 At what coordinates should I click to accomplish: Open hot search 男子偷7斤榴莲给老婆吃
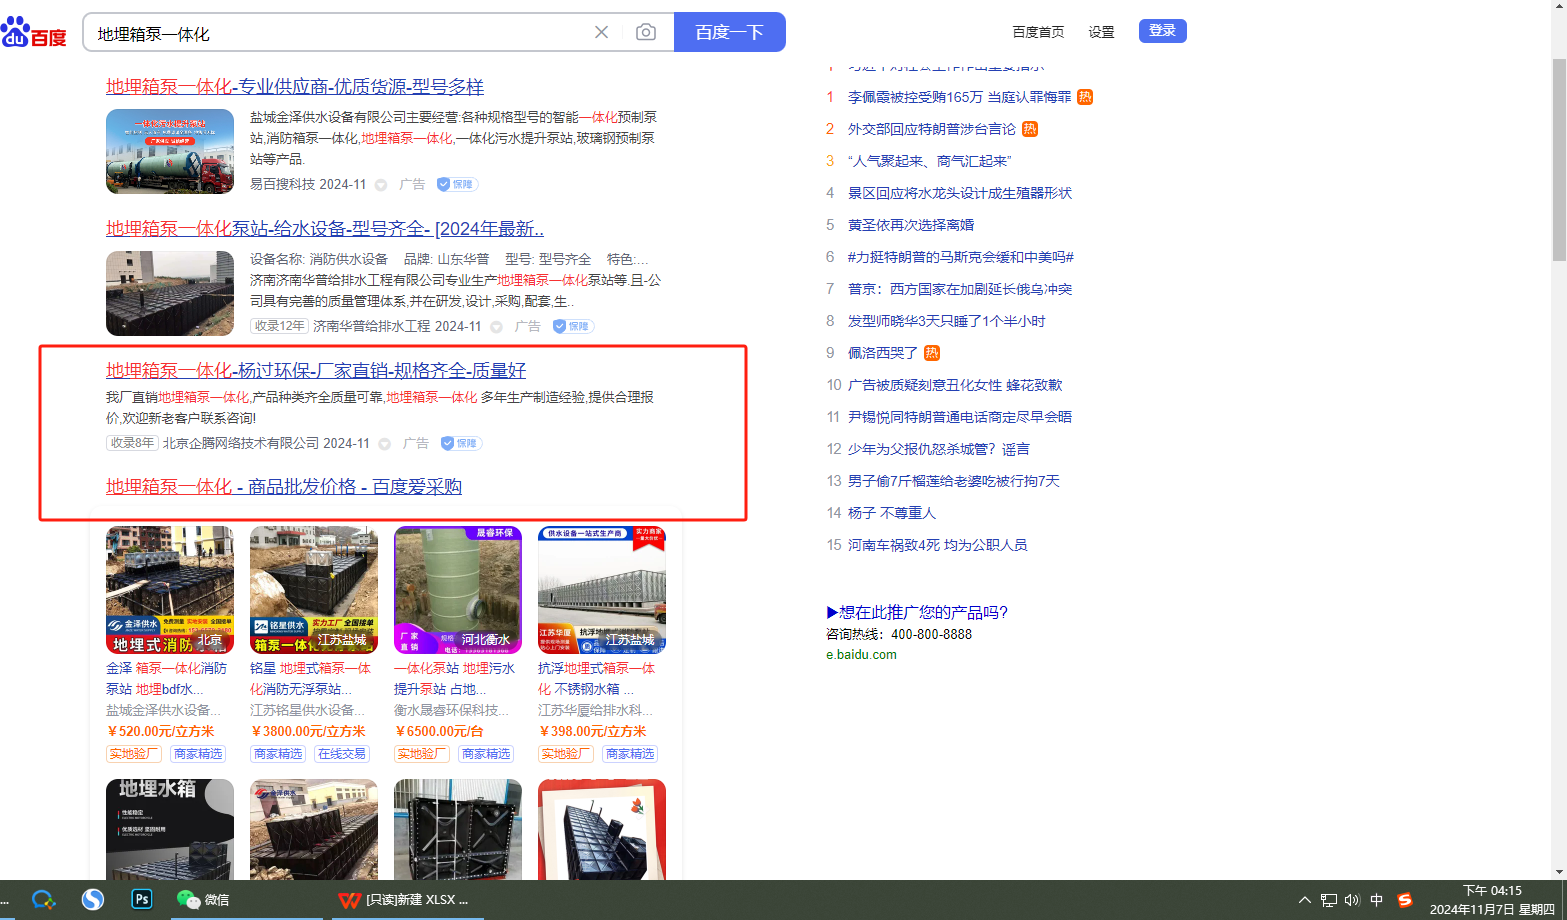coord(954,481)
